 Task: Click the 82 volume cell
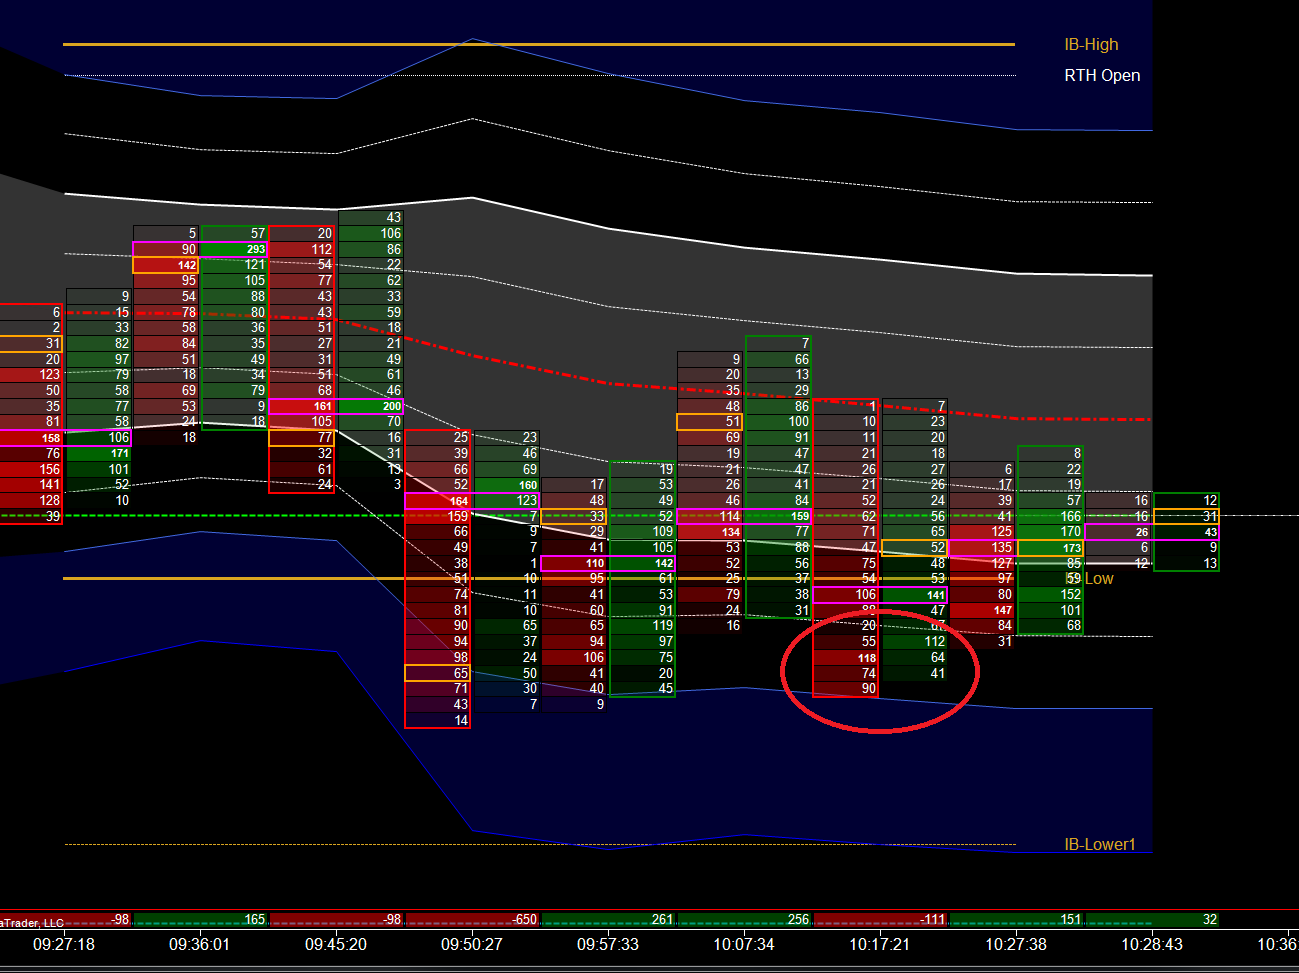(x=98, y=343)
